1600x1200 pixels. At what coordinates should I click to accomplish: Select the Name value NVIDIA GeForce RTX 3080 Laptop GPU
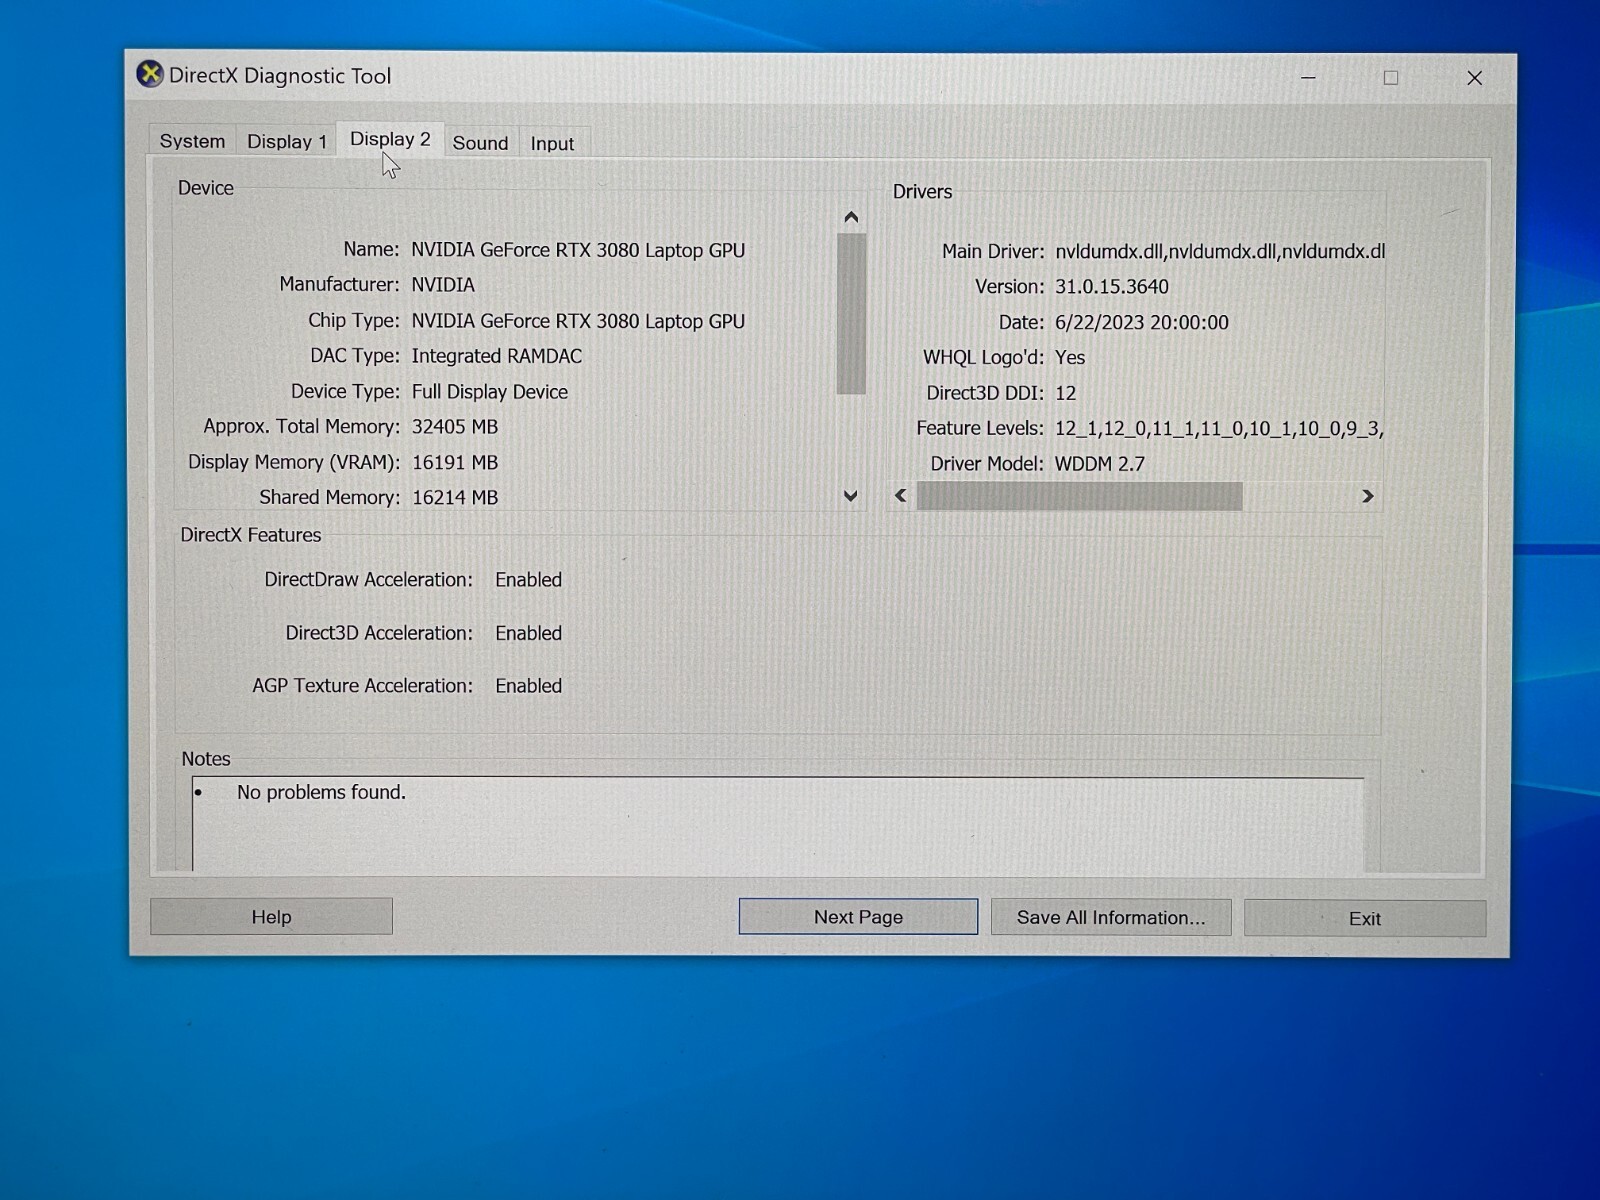coord(578,250)
